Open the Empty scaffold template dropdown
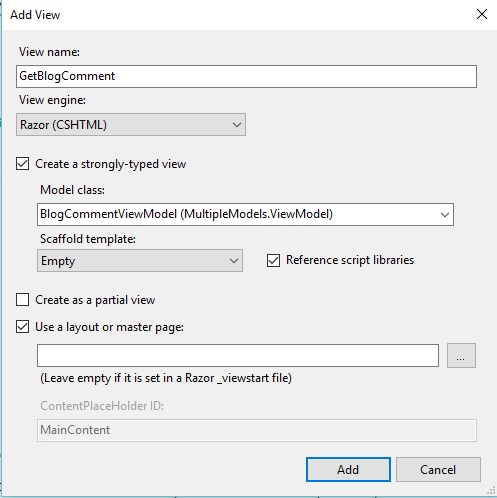The image size is (497, 498). point(140,261)
